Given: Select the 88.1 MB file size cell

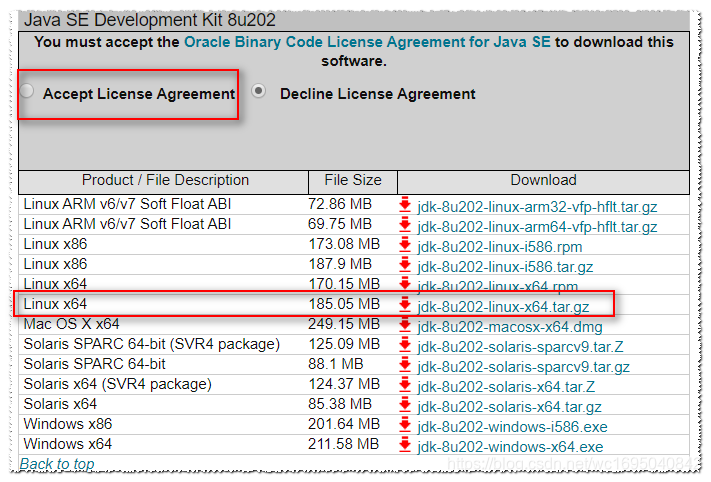Looking at the screenshot, I should coord(336,364).
